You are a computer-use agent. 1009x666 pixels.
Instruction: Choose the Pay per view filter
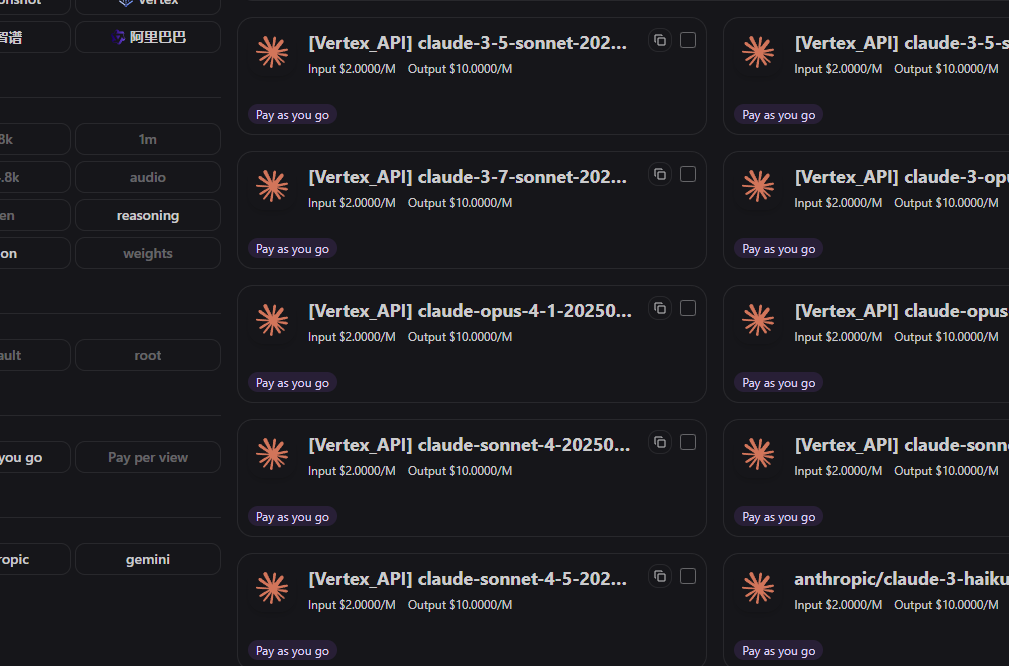coord(148,458)
